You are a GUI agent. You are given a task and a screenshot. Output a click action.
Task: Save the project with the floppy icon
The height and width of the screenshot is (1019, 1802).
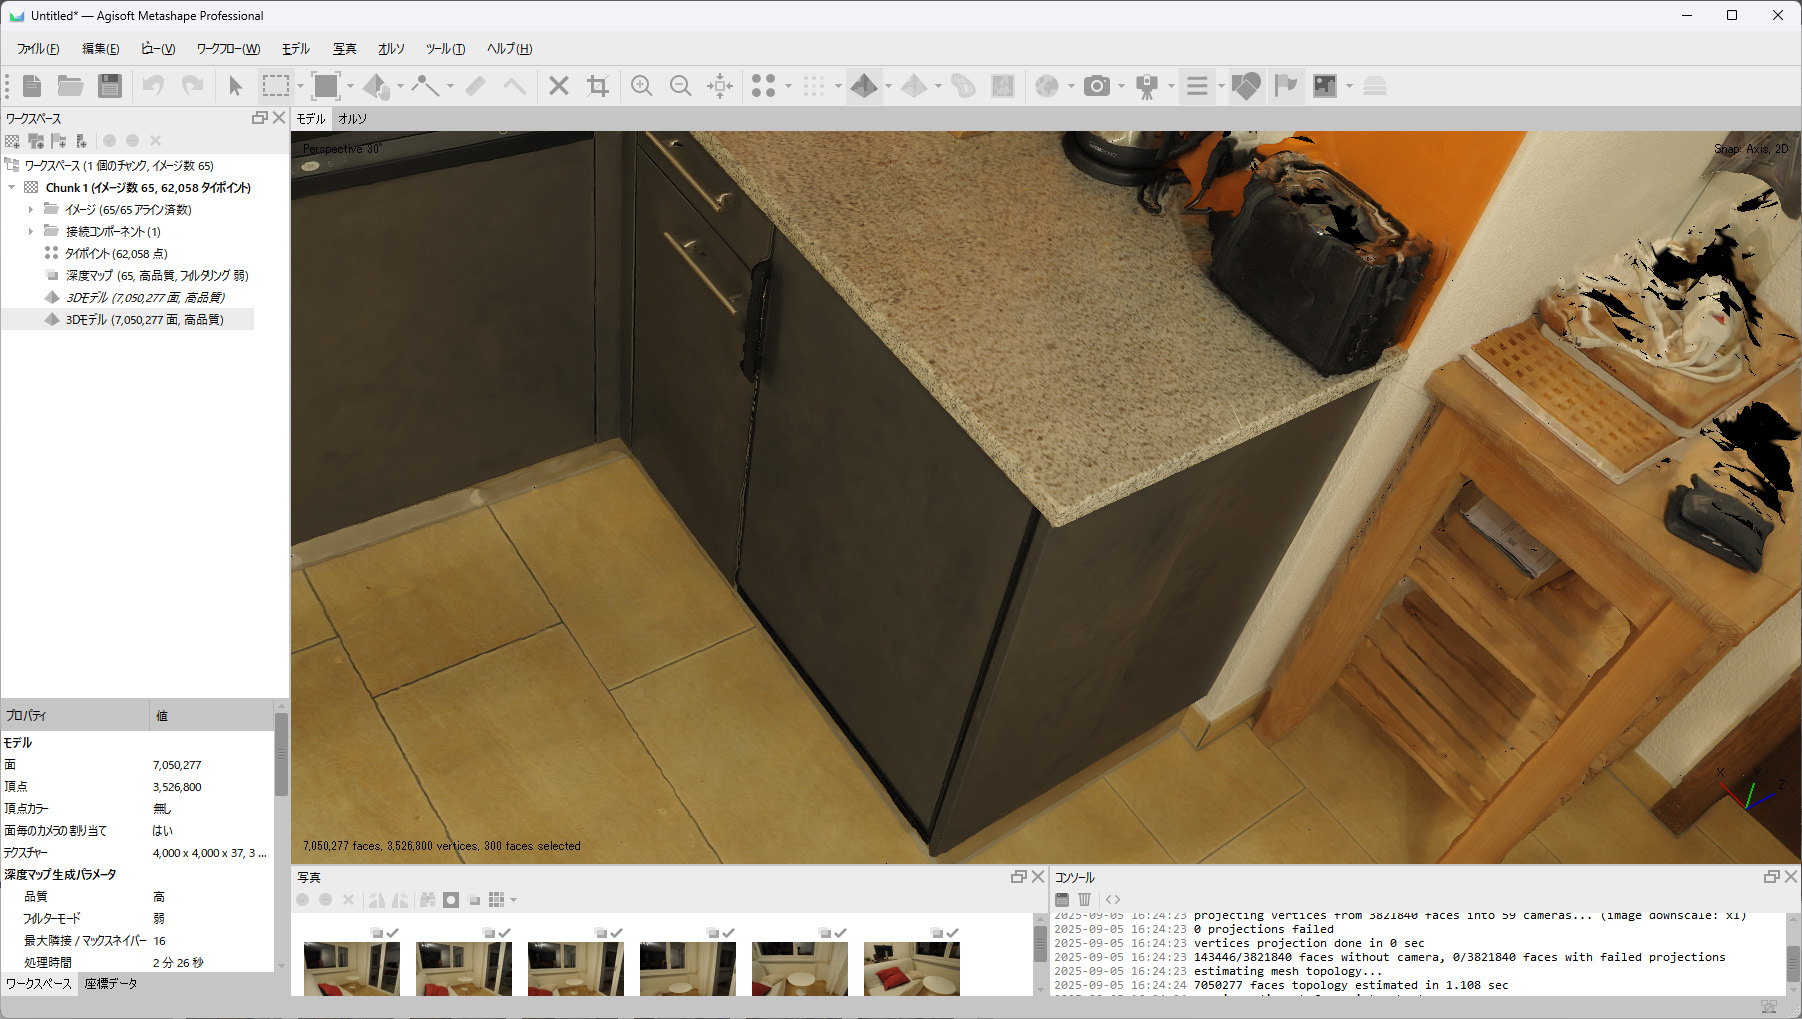[110, 86]
